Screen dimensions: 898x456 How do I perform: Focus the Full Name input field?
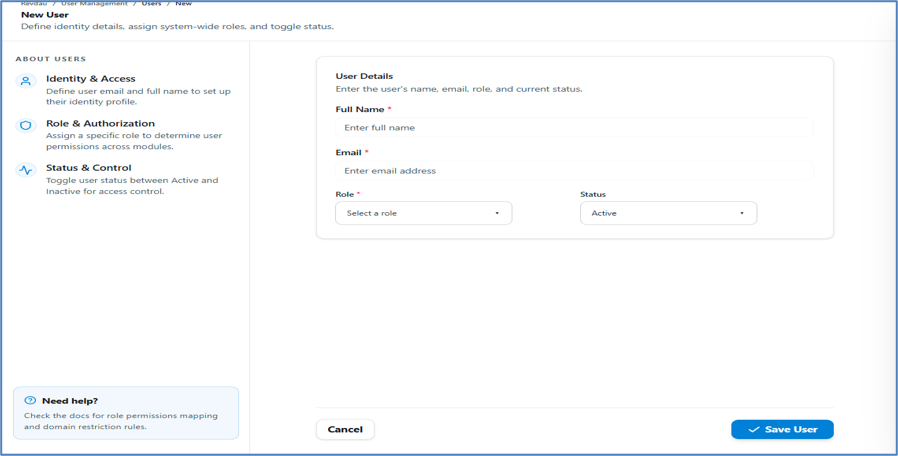click(574, 127)
